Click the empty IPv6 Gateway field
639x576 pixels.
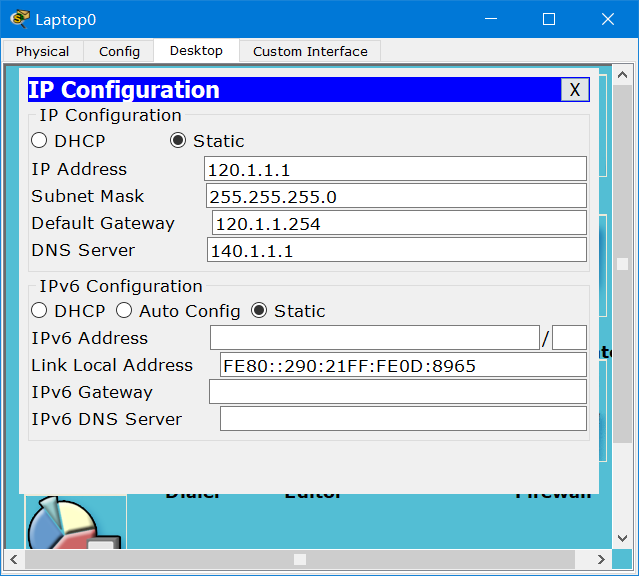click(398, 392)
